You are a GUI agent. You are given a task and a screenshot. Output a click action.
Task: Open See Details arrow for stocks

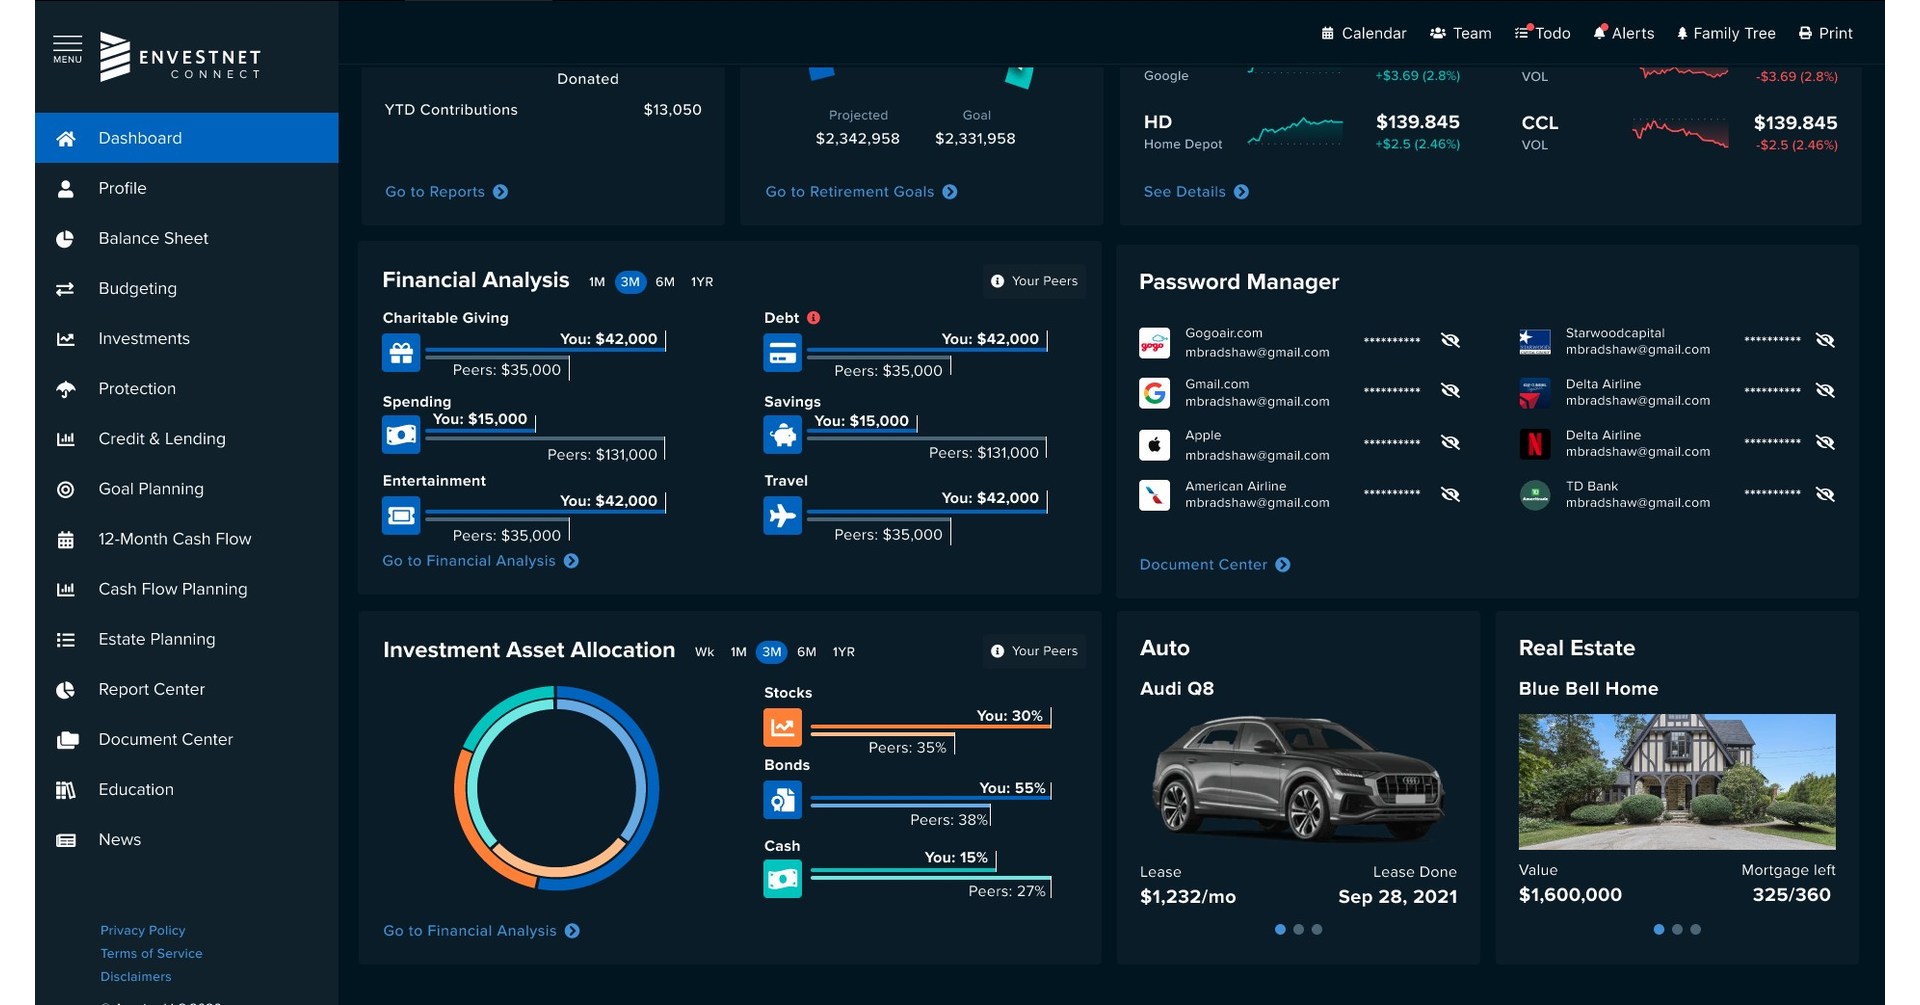tap(1241, 192)
